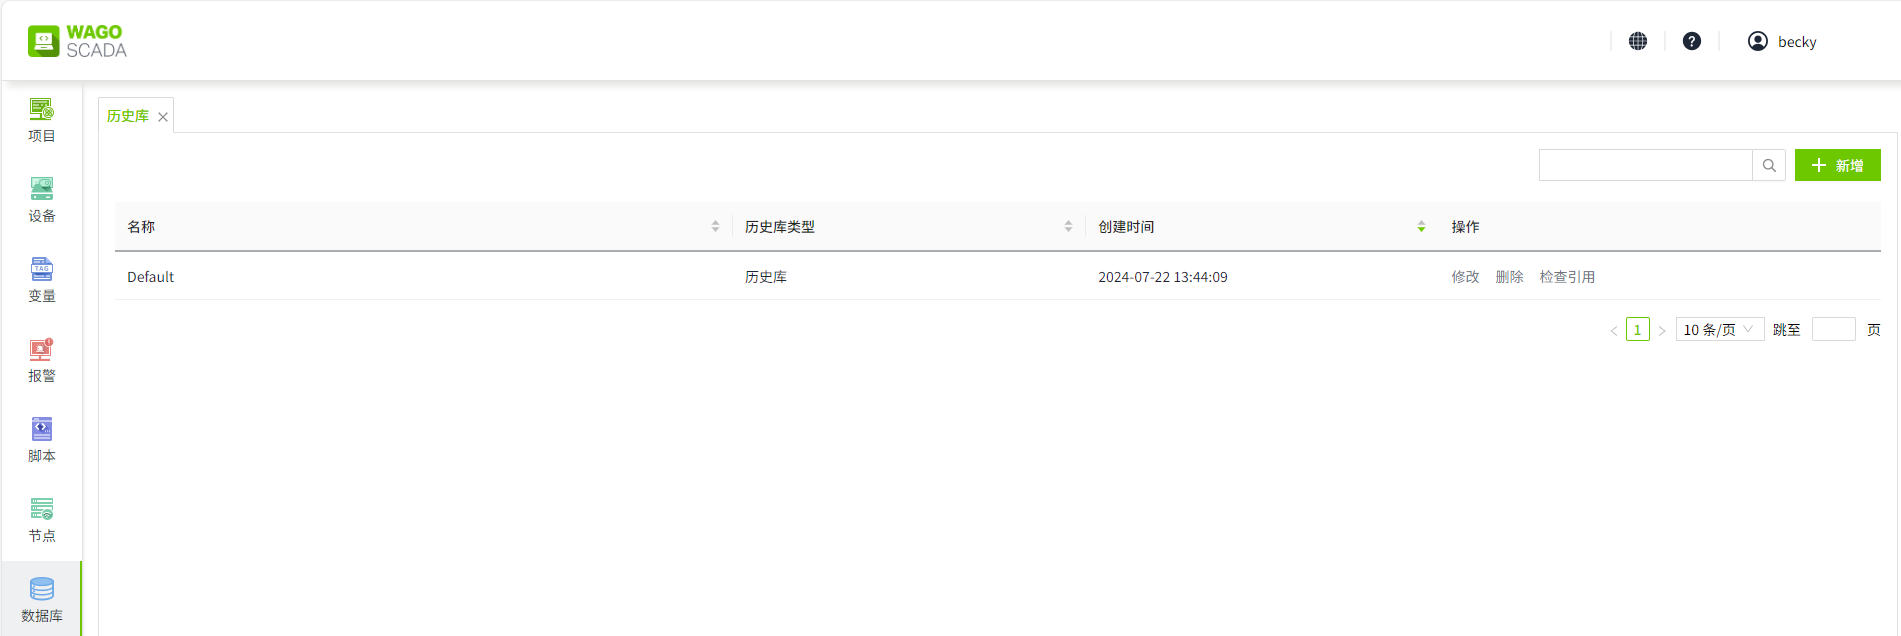Click 检查引用 link for Default row

pyautogui.click(x=1567, y=277)
